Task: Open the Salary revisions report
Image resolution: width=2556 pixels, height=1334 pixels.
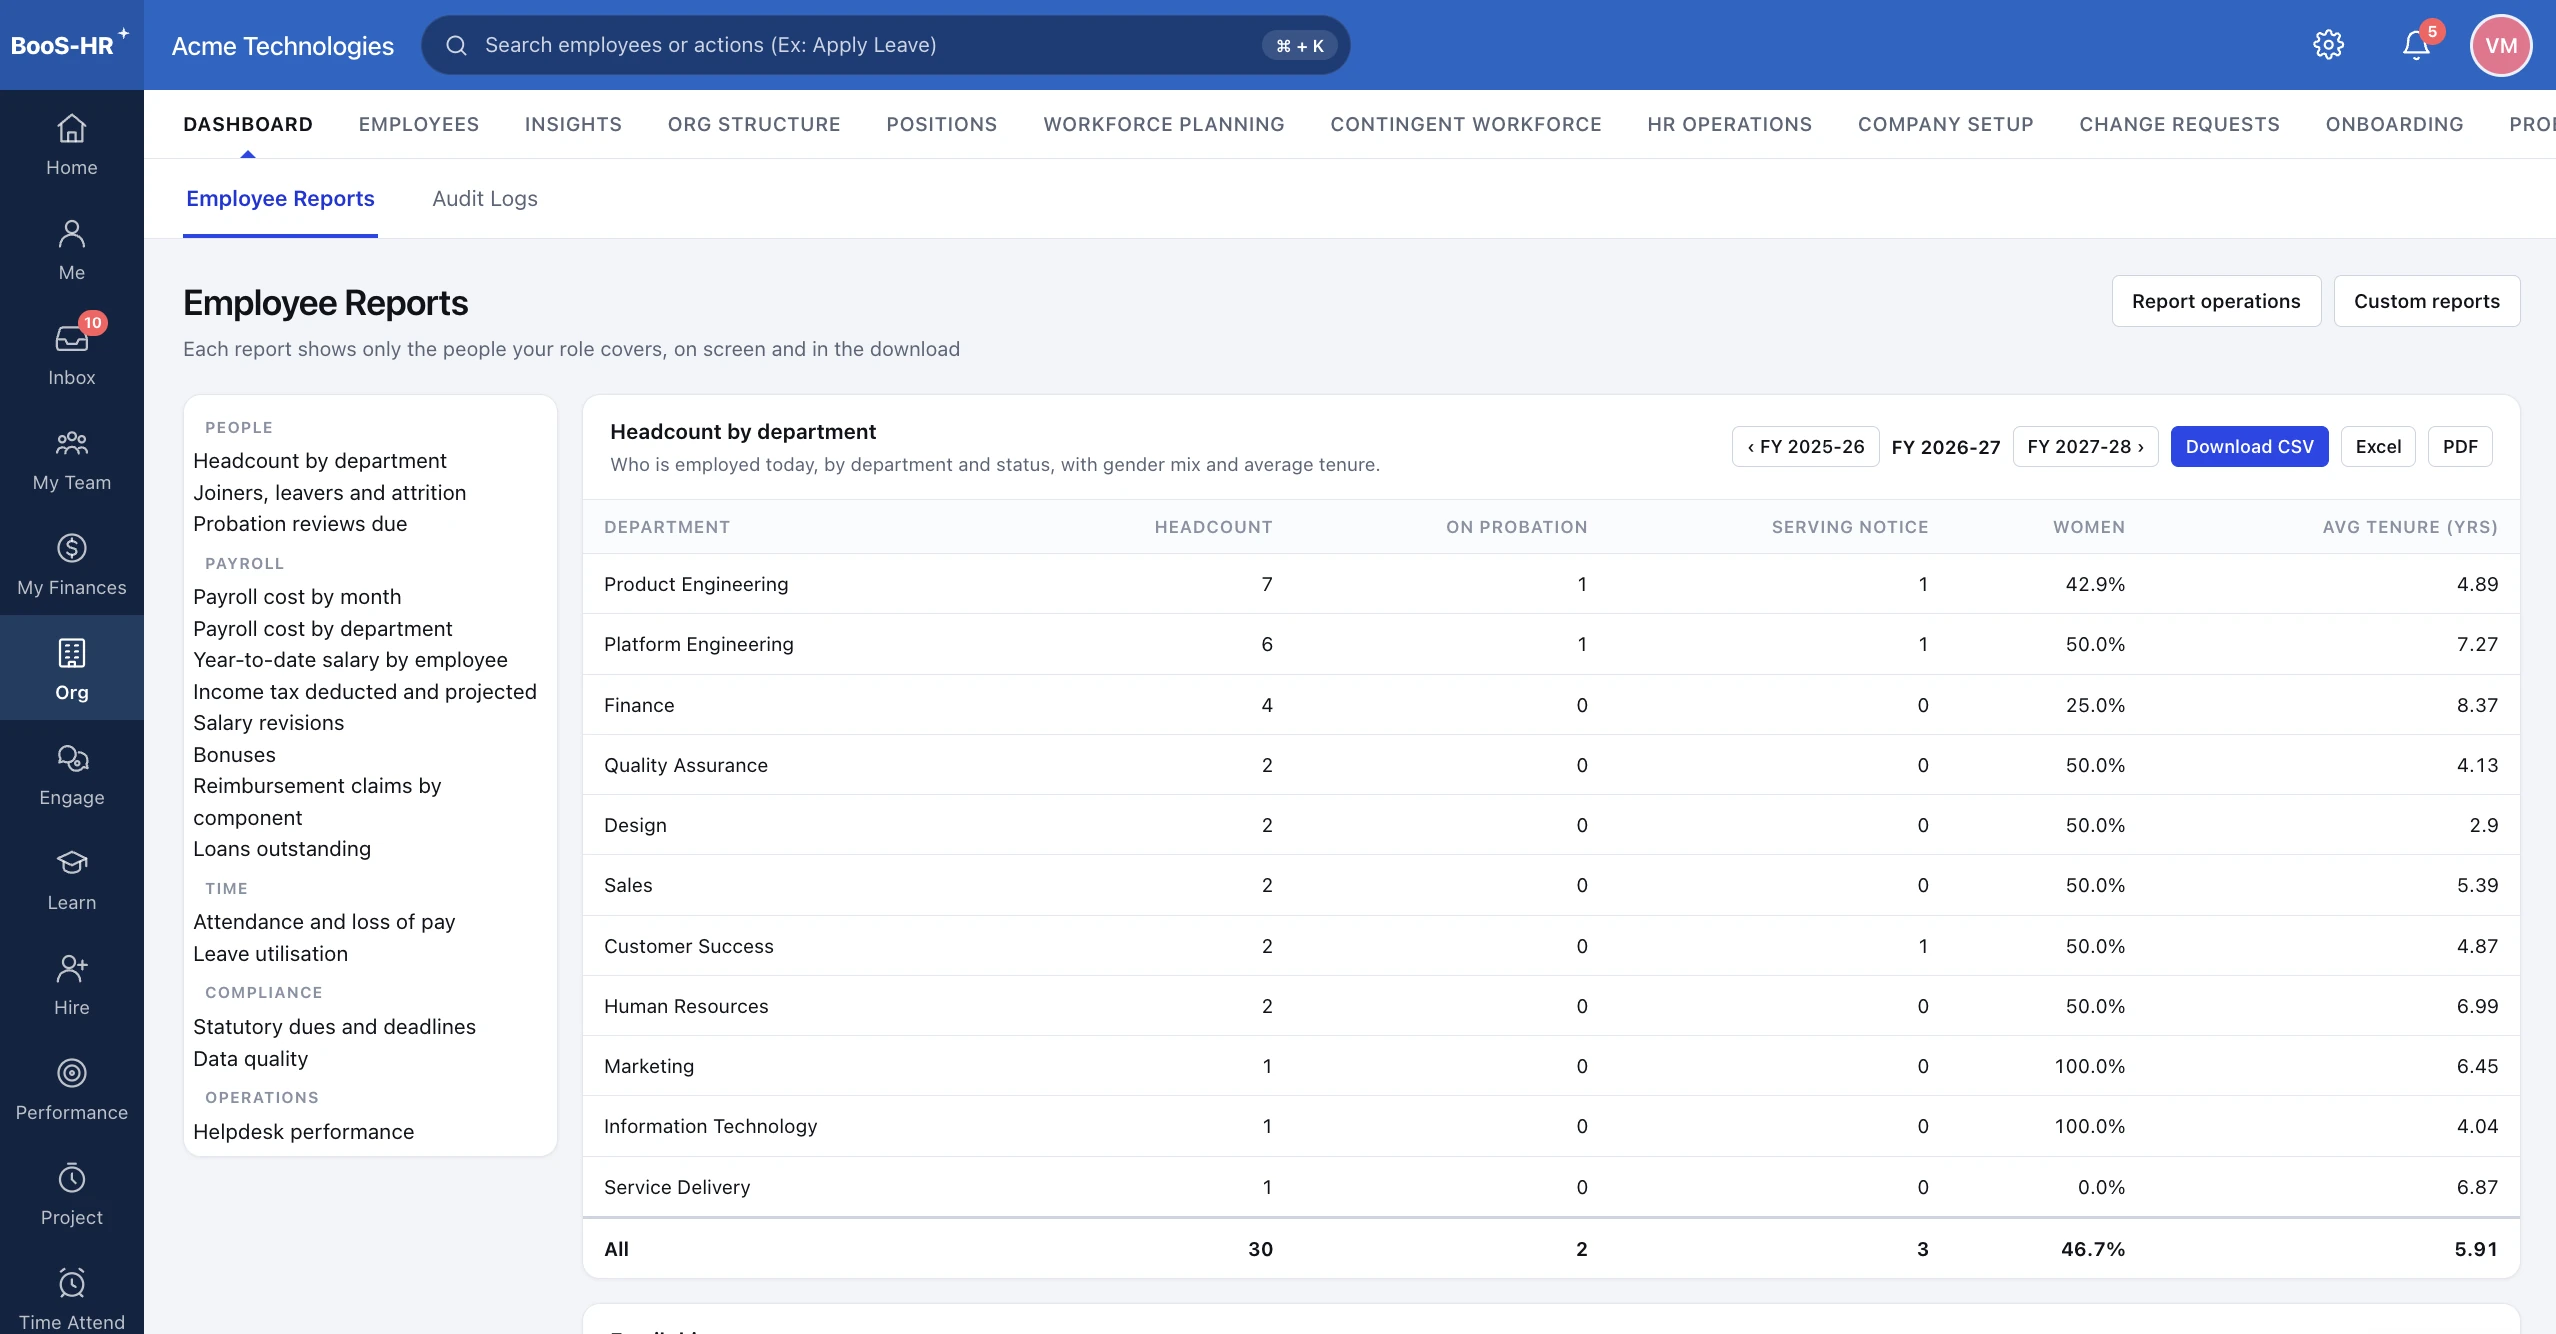Action: pos(268,723)
